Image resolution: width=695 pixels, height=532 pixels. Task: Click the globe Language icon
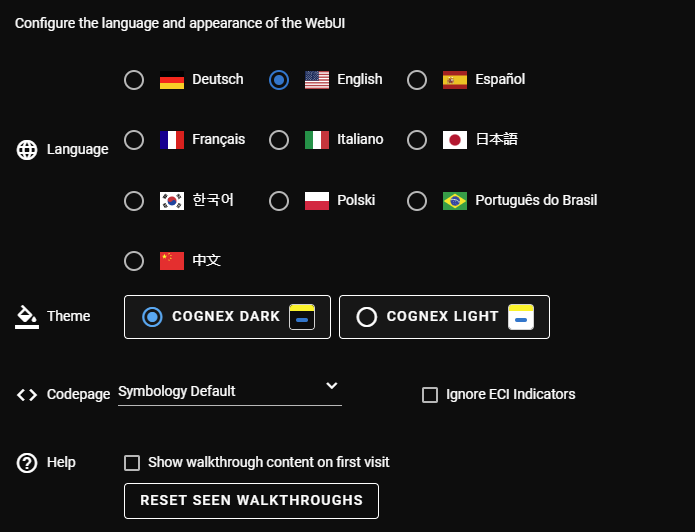[27, 150]
